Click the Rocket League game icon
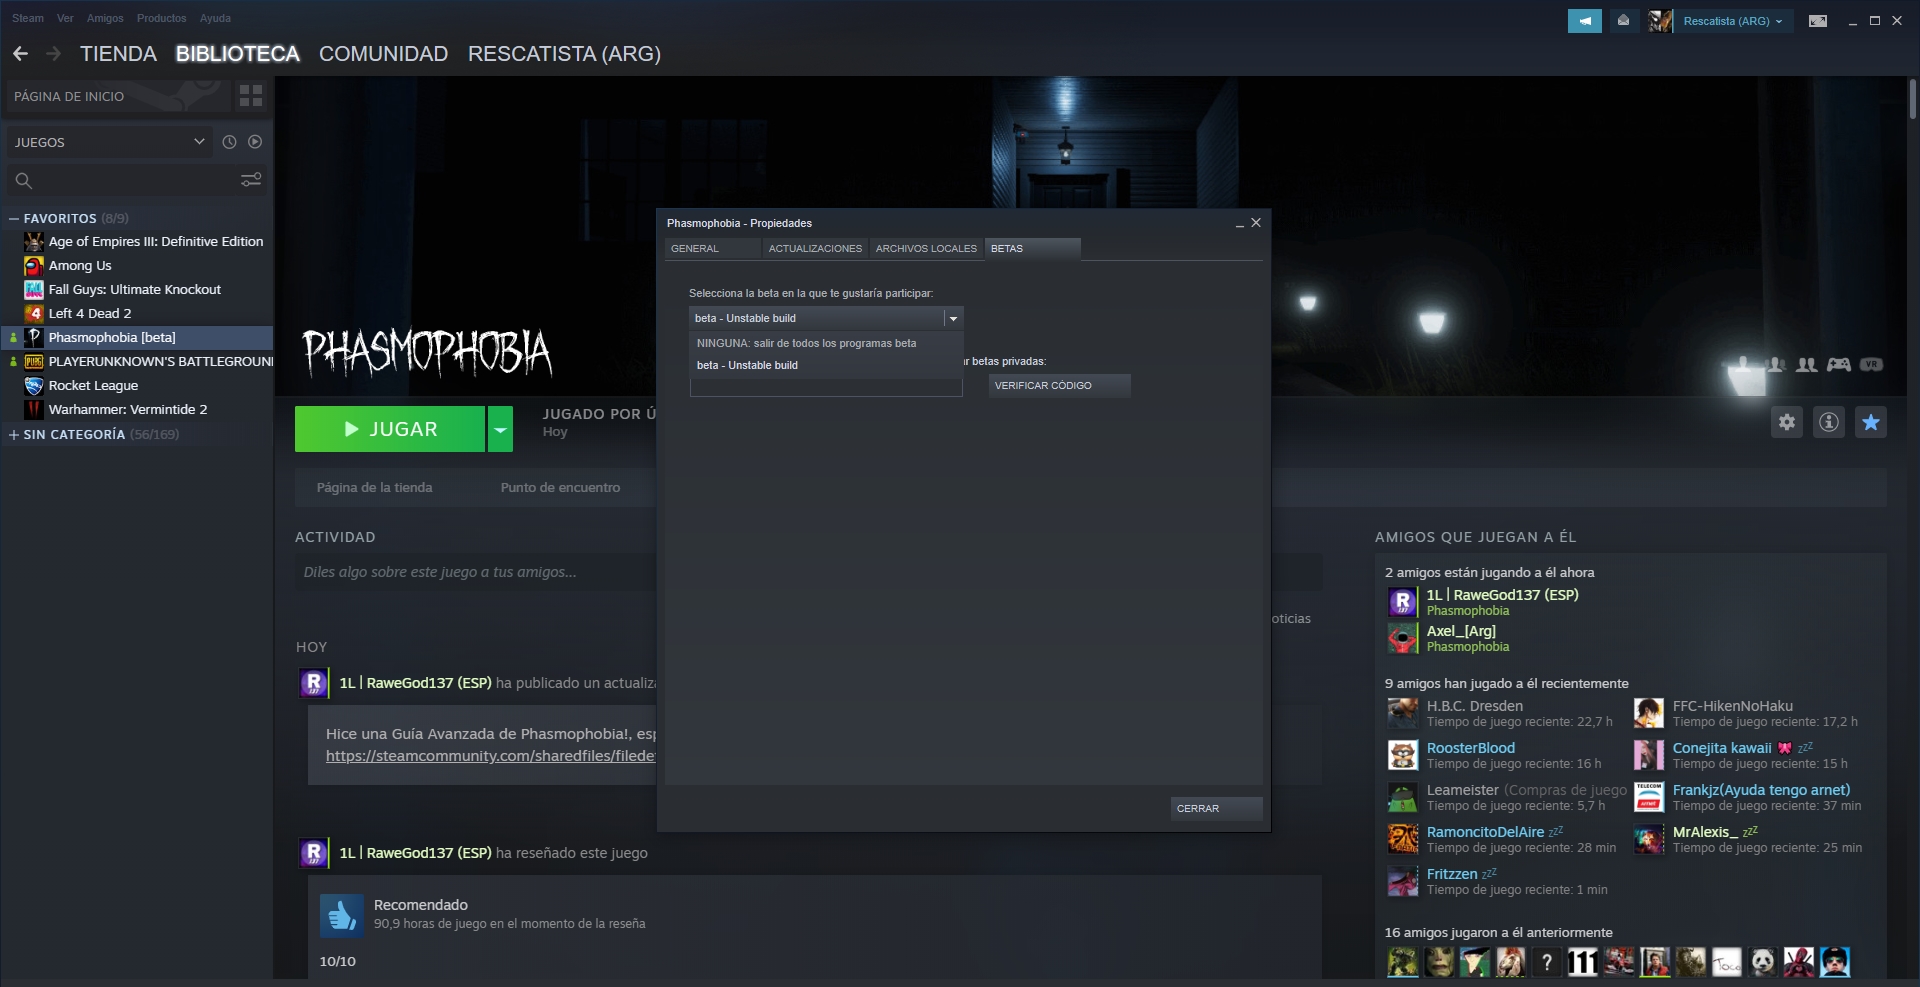 click(34, 386)
